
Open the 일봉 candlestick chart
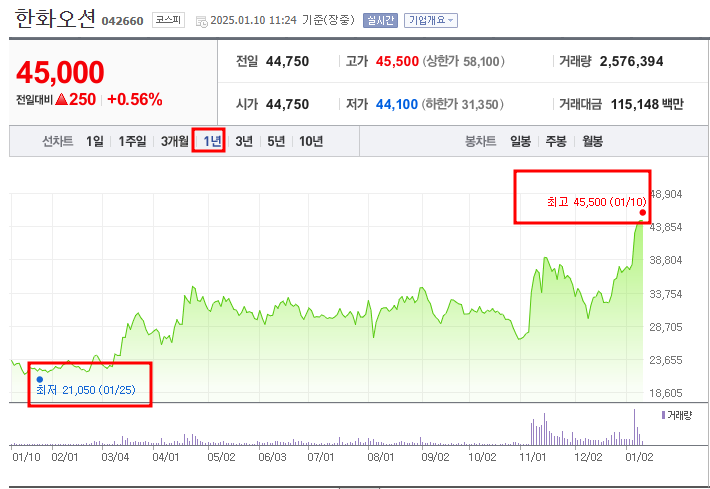pyautogui.click(x=520, y=141)
